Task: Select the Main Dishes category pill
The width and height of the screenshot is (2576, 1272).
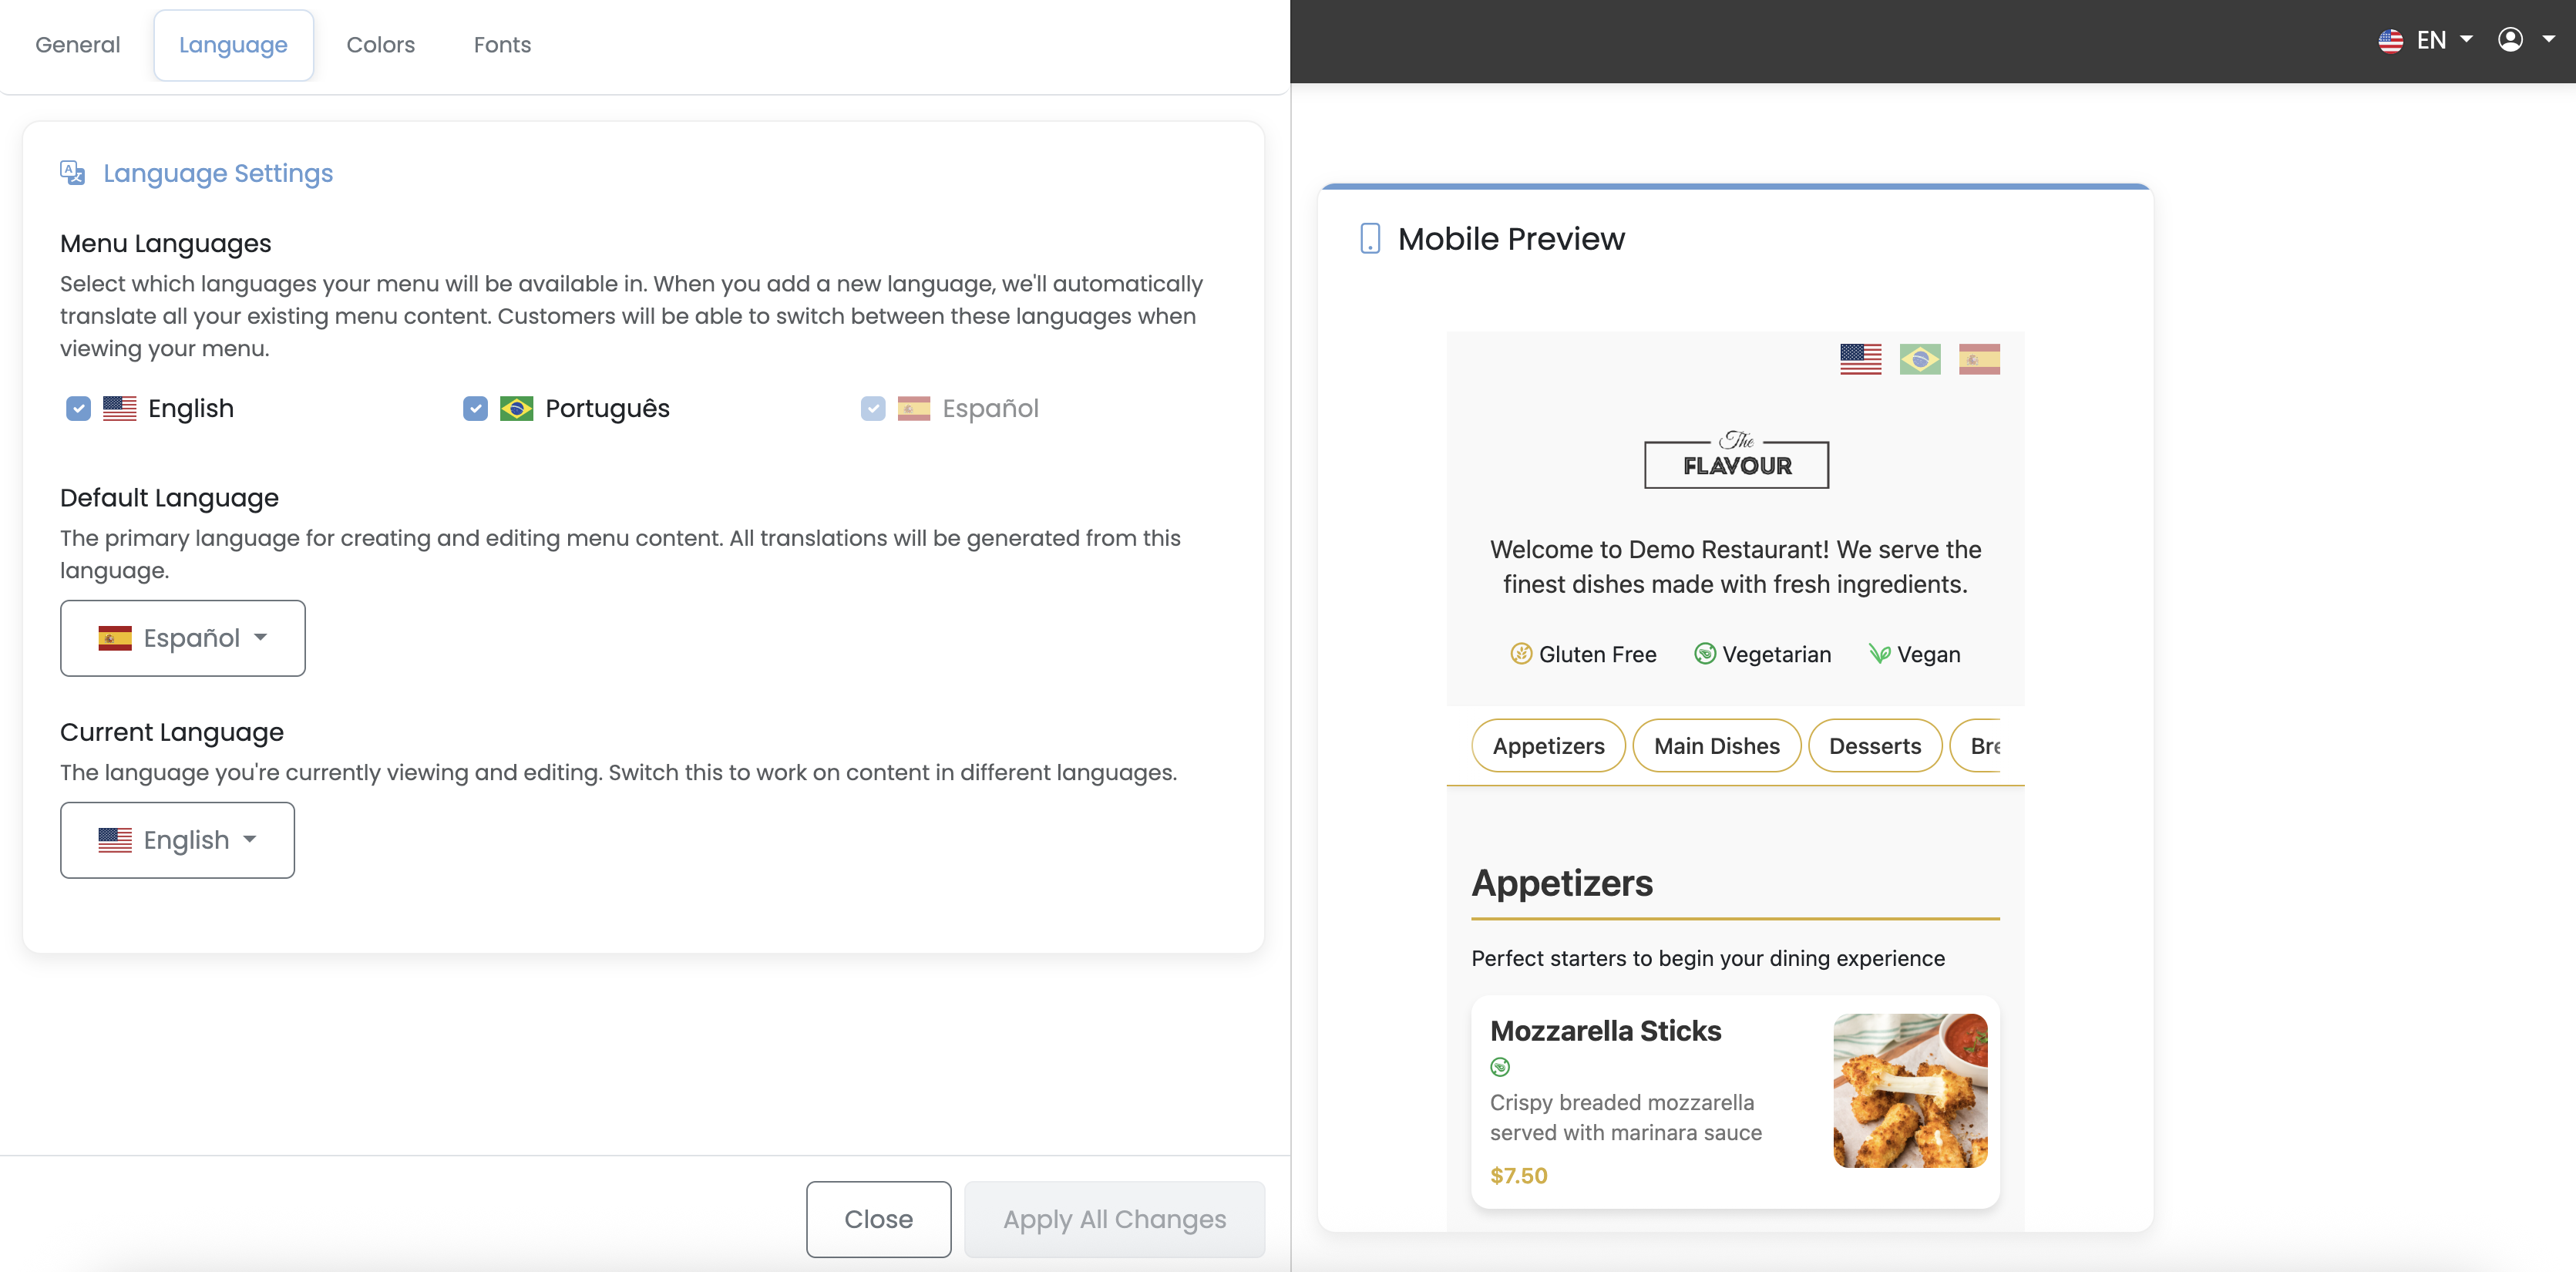Action: (1716, 746)
